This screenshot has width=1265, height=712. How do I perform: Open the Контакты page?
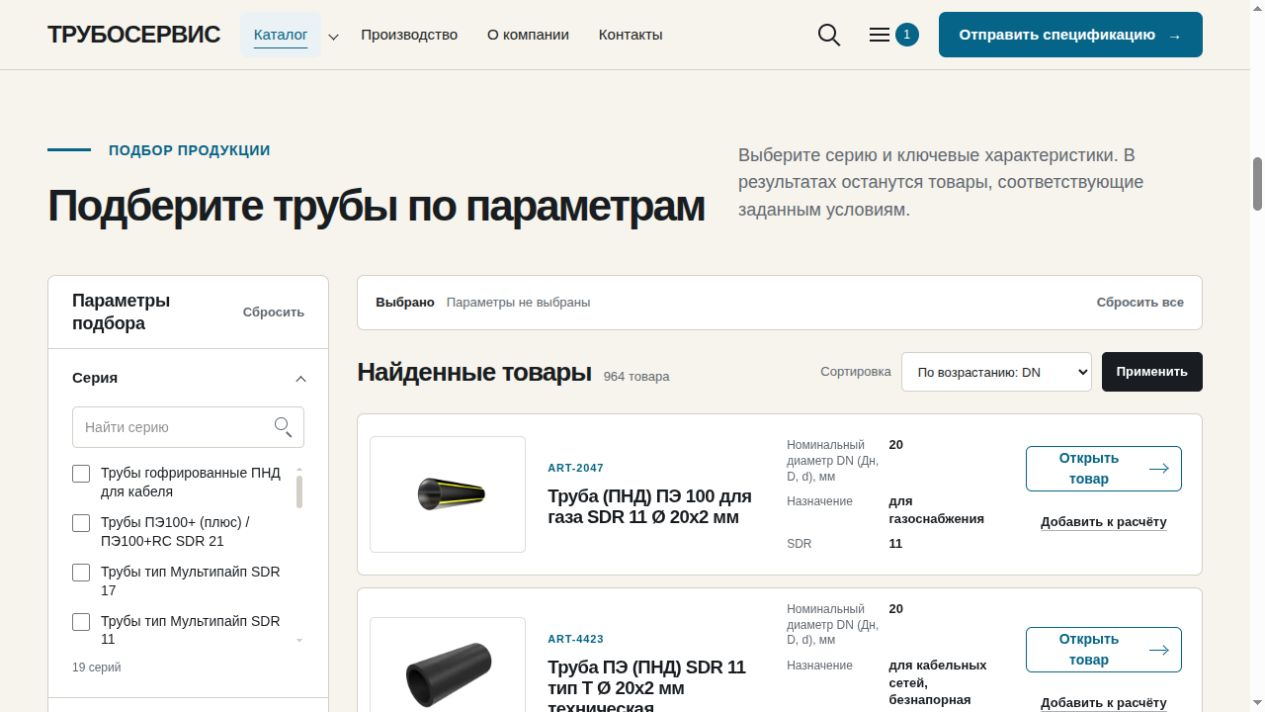[x=630, y=35]
